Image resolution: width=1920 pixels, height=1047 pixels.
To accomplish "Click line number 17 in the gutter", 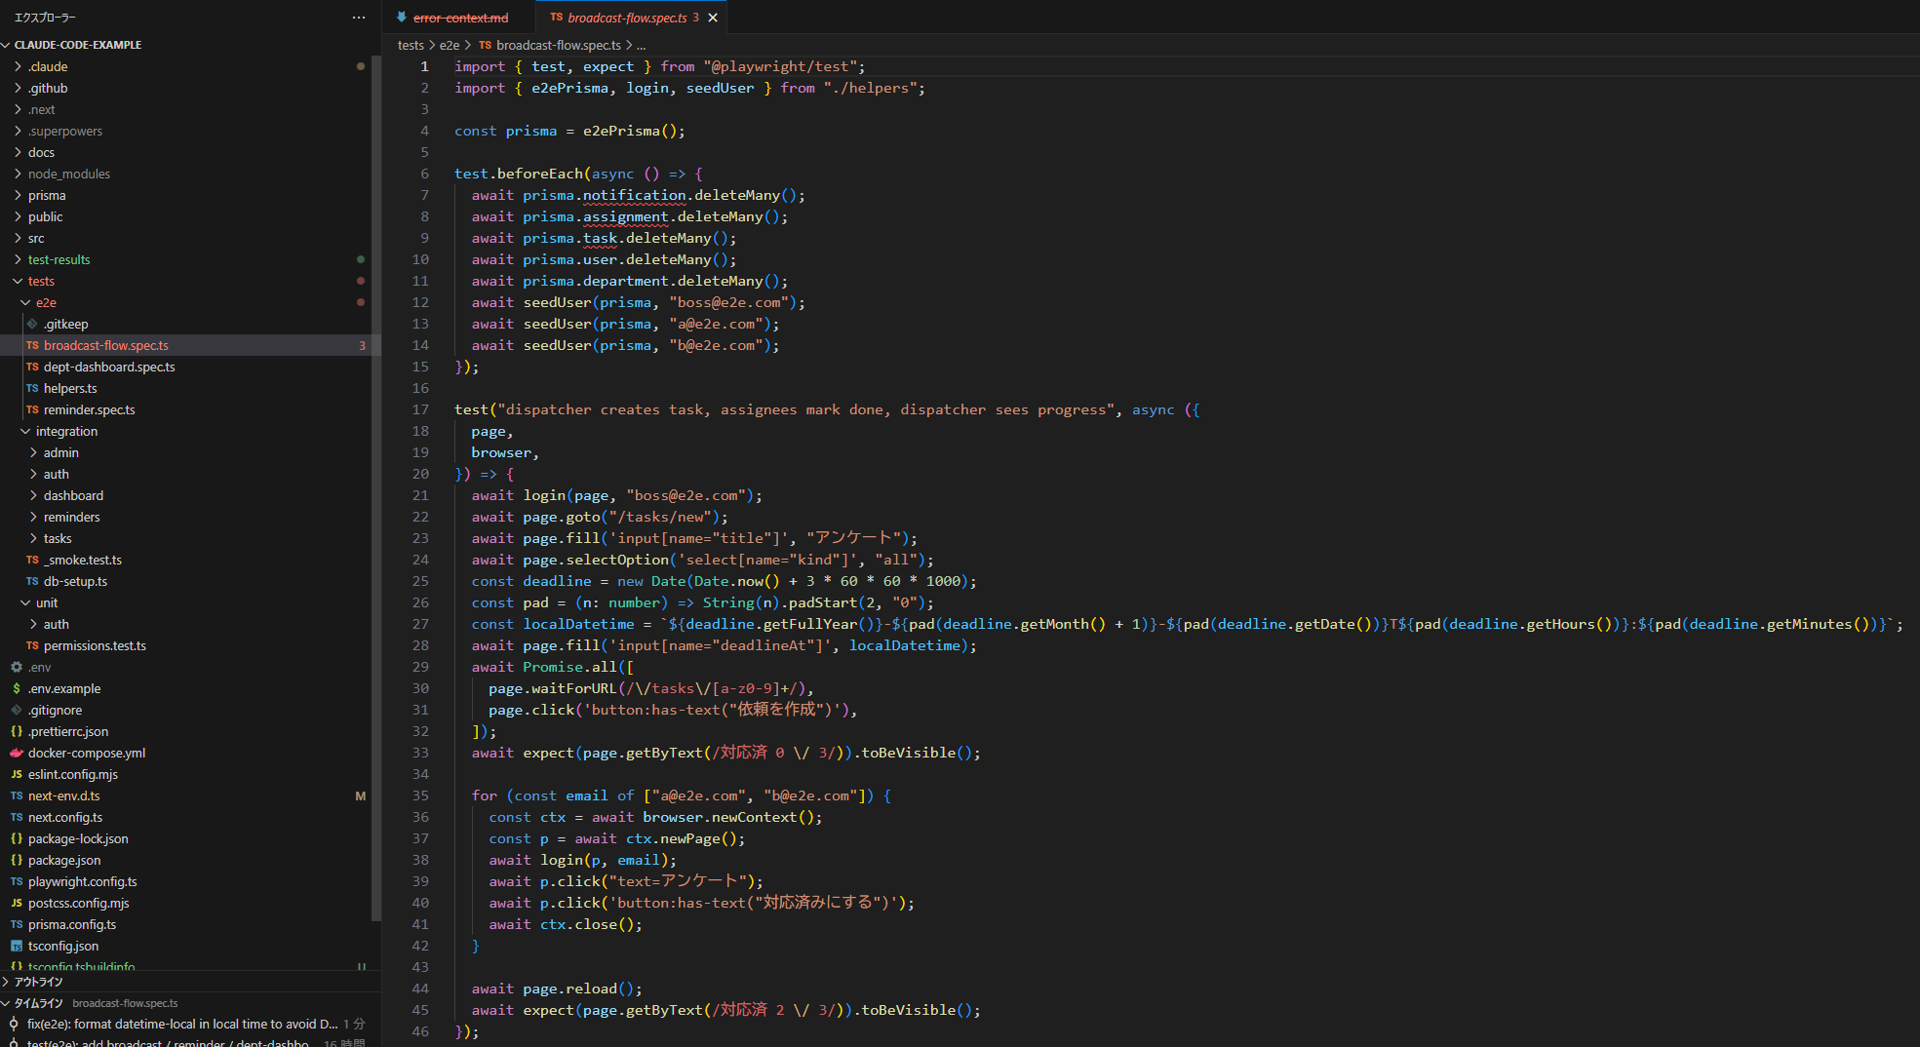I will [420, 410].
